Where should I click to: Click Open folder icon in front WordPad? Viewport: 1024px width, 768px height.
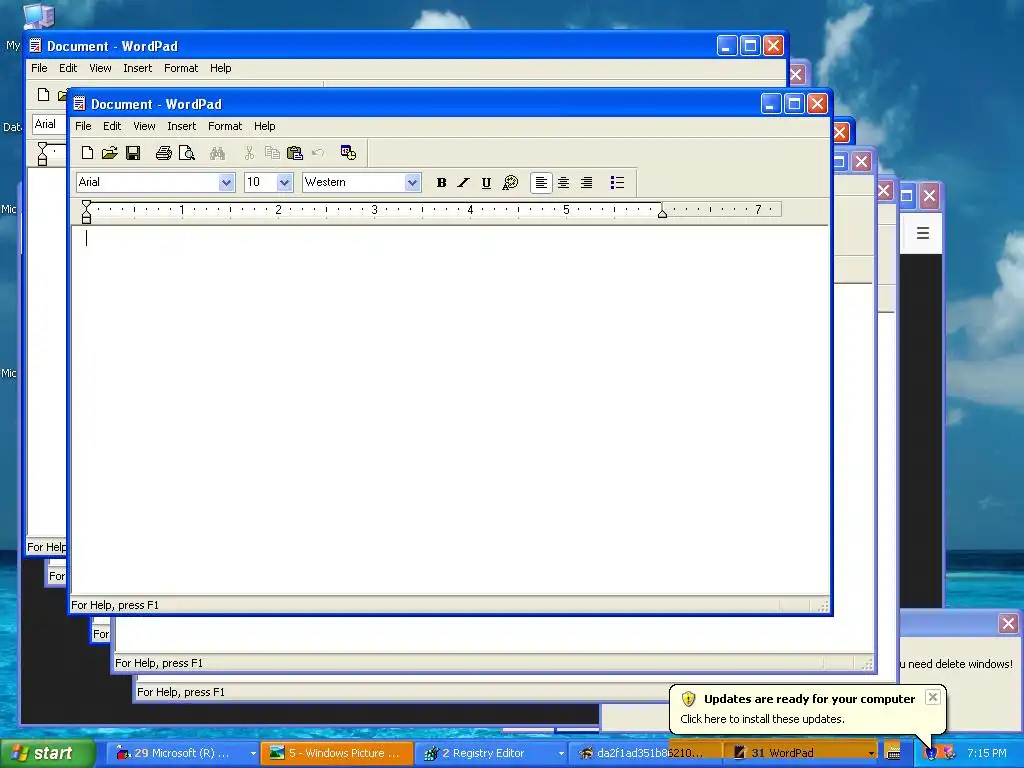(109, 153)
